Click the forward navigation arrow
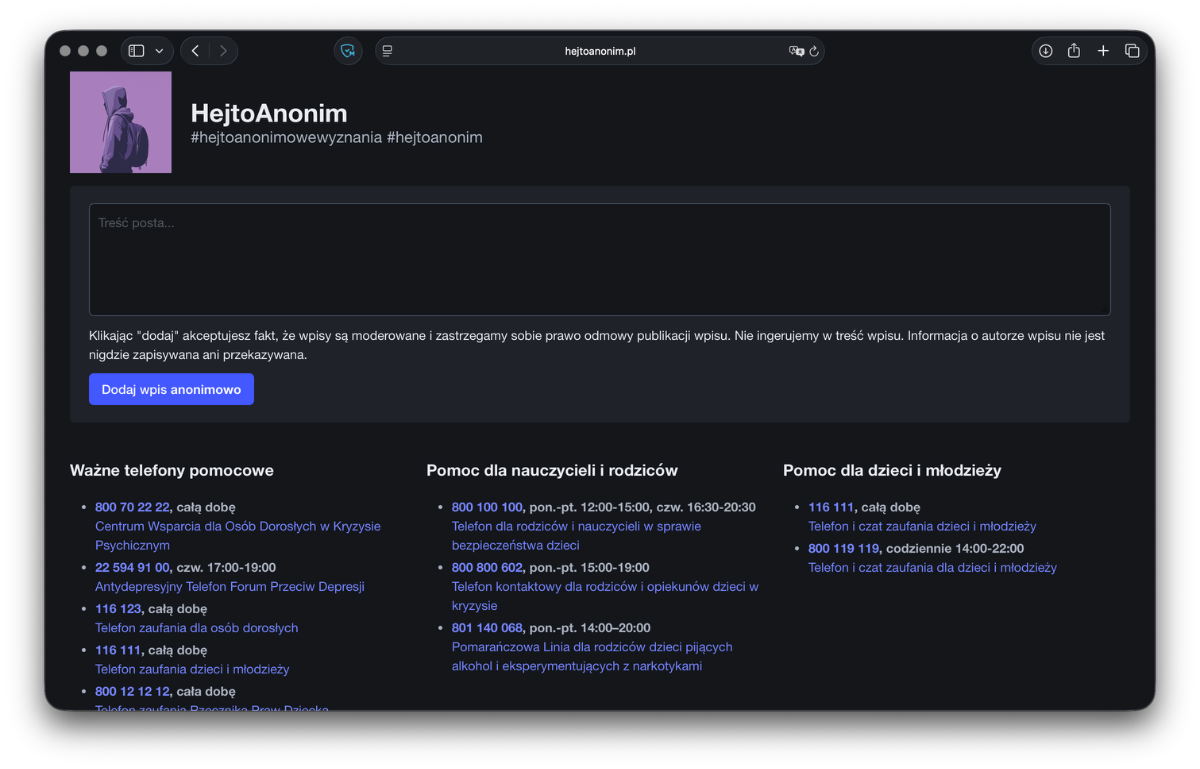 (223, 51)
